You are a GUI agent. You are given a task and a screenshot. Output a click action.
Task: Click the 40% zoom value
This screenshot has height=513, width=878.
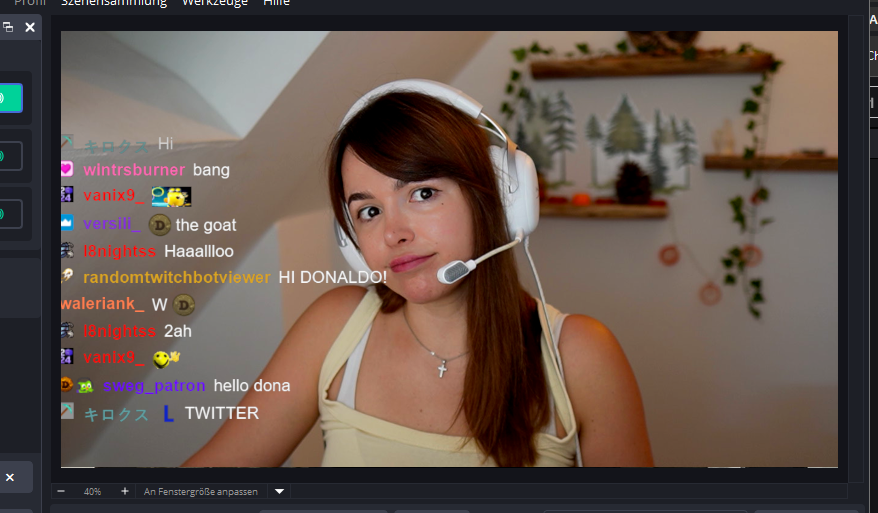click(x=92, y=492)
